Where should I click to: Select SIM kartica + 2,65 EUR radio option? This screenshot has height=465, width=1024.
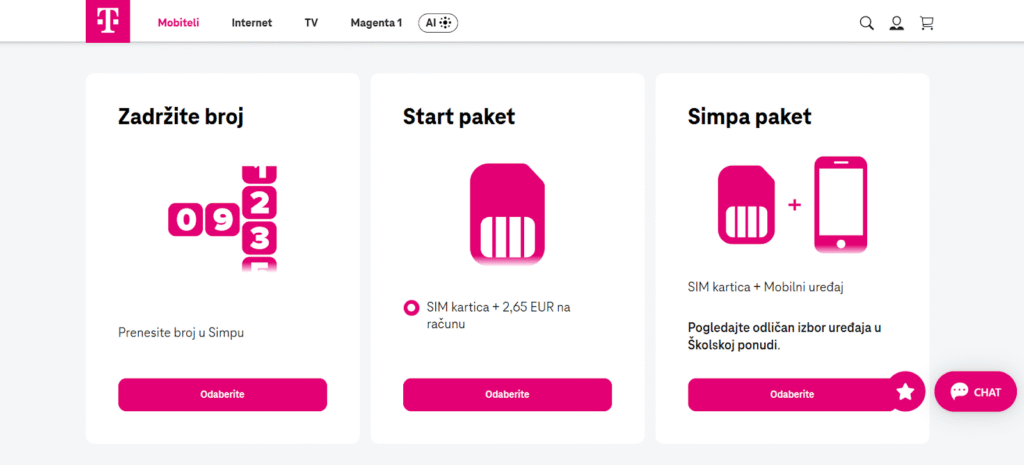click(411, 307)
